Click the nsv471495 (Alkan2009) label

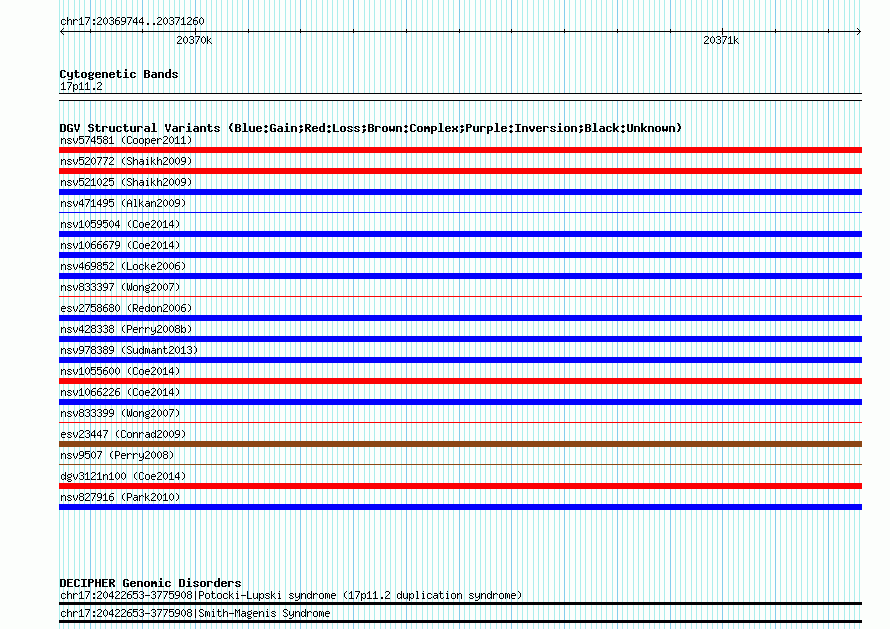(x=123, y=203)
